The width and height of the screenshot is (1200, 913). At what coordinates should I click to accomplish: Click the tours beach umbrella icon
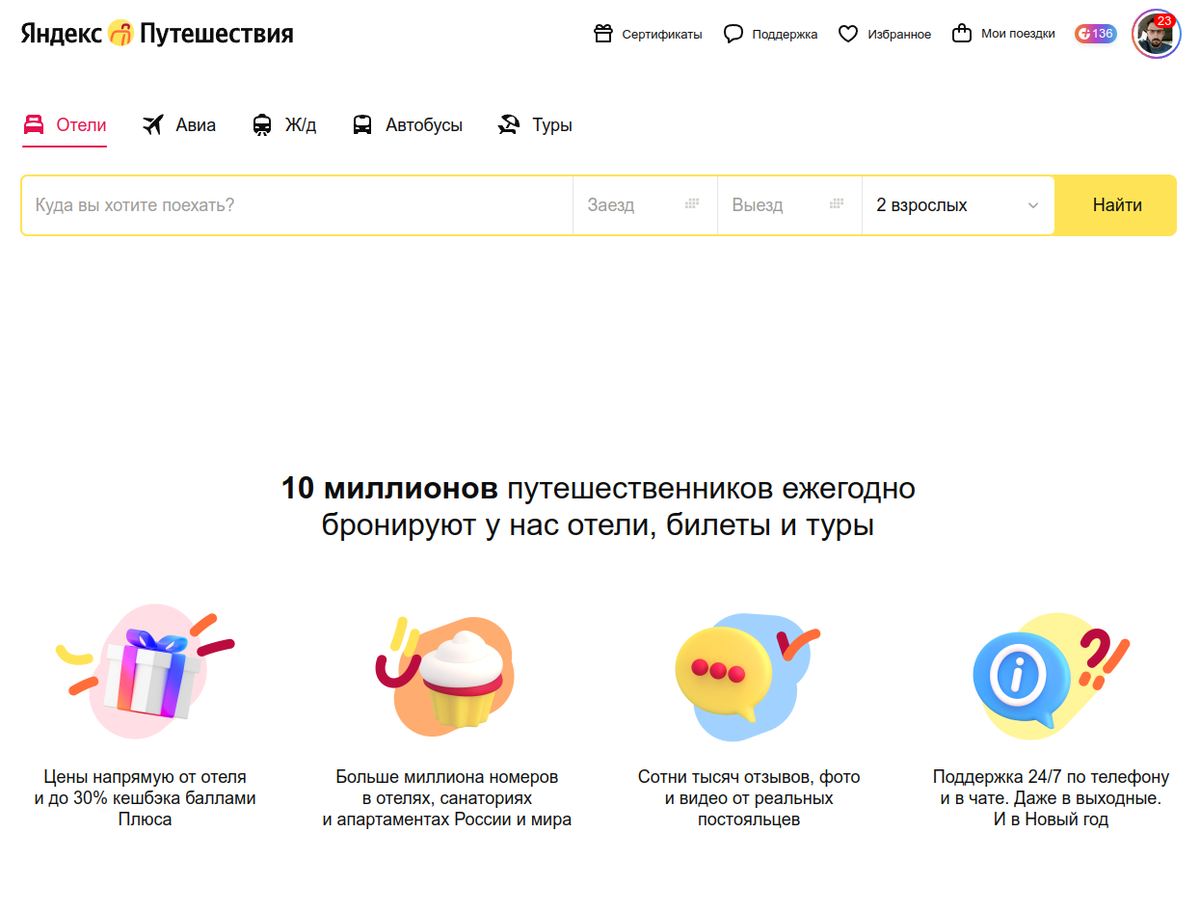point(509,125)
